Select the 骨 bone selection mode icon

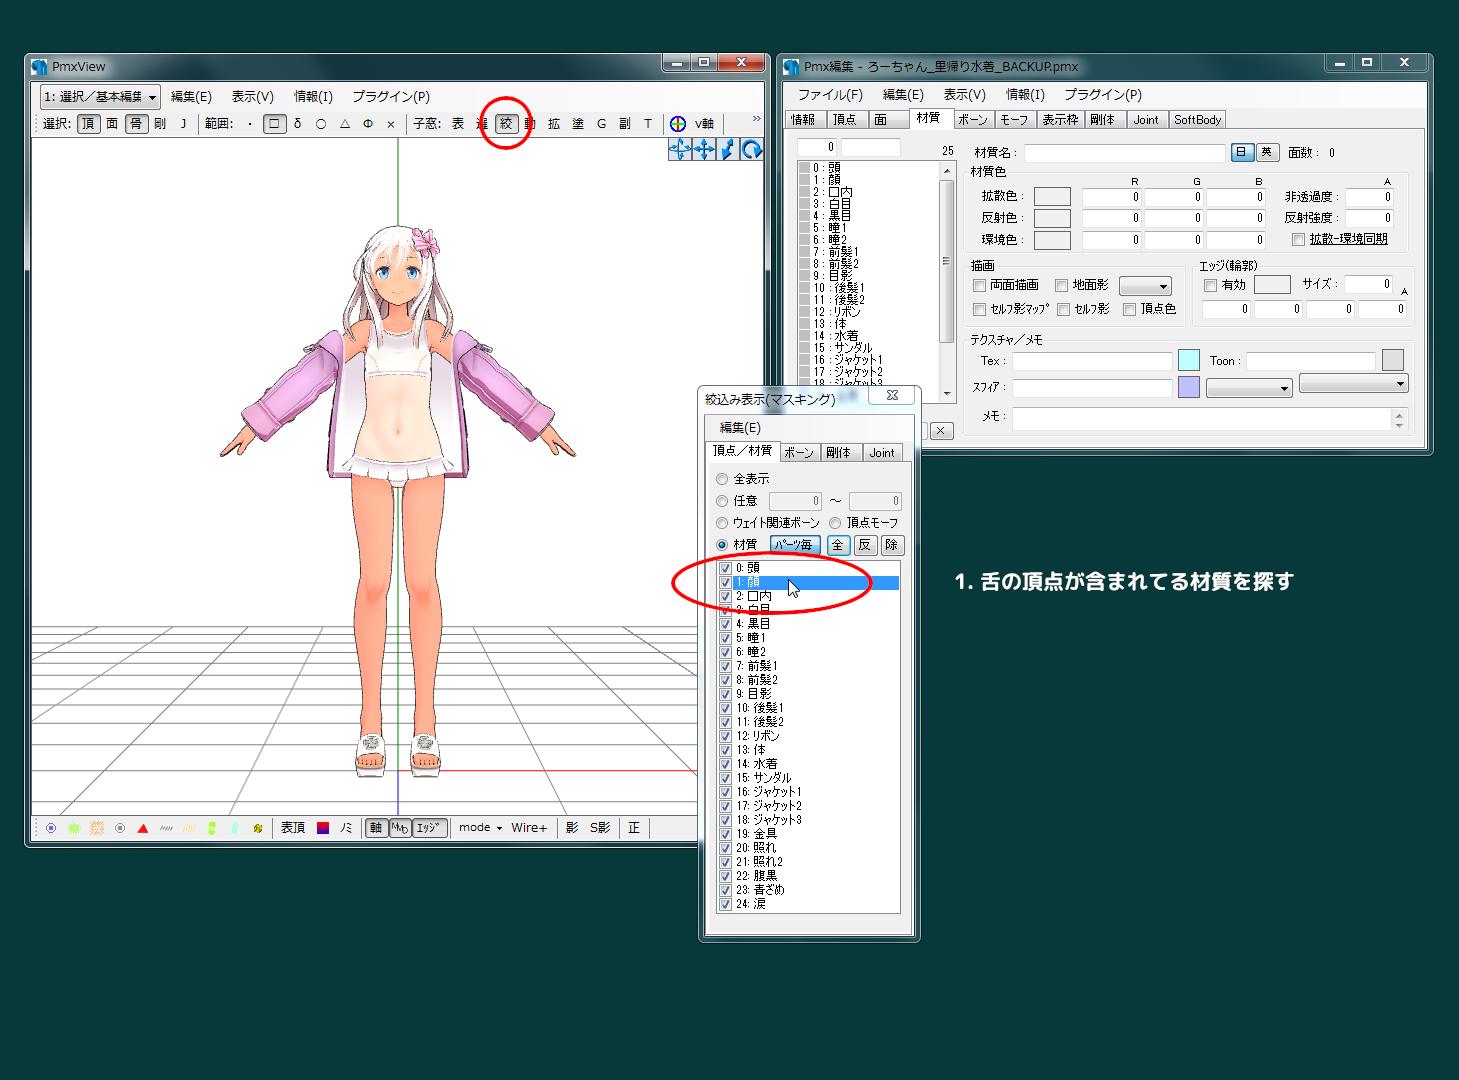pos(136,124)
